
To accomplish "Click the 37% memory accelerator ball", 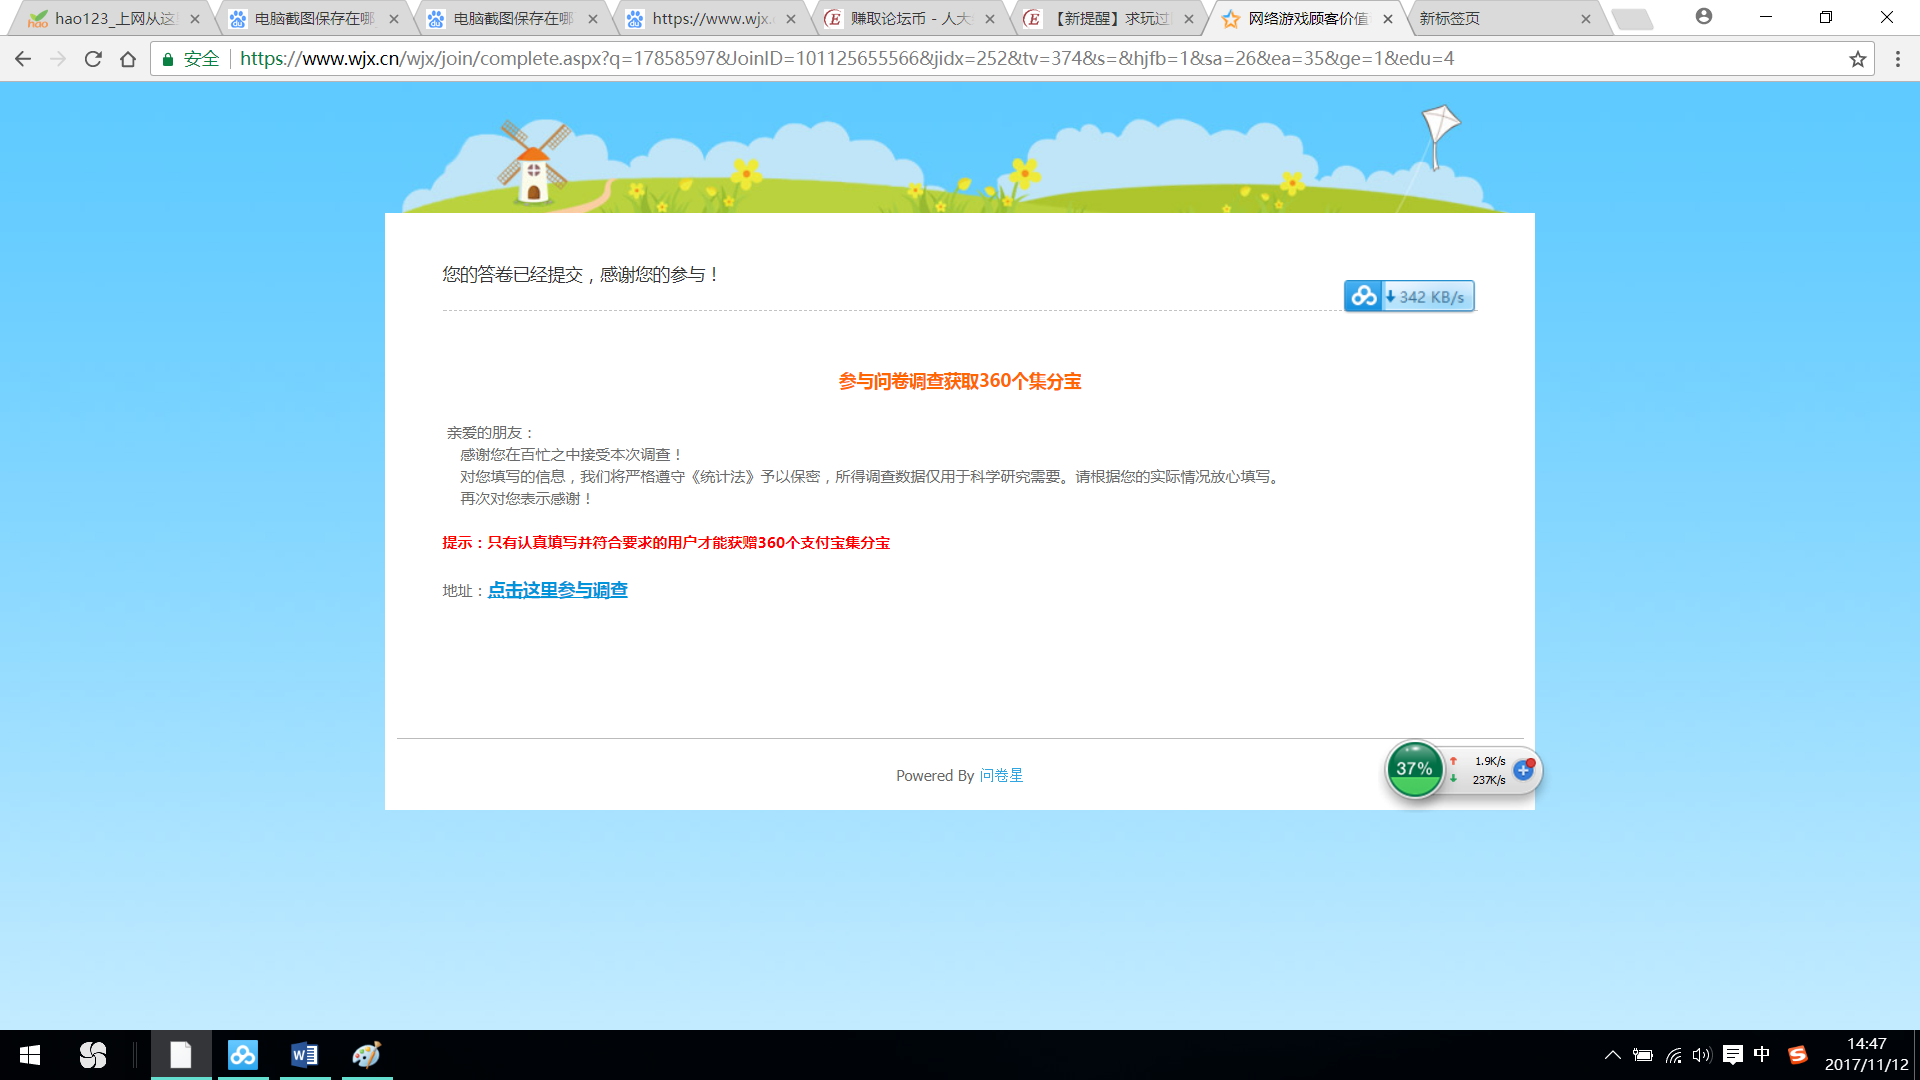I will click(x=1414, y=769).
